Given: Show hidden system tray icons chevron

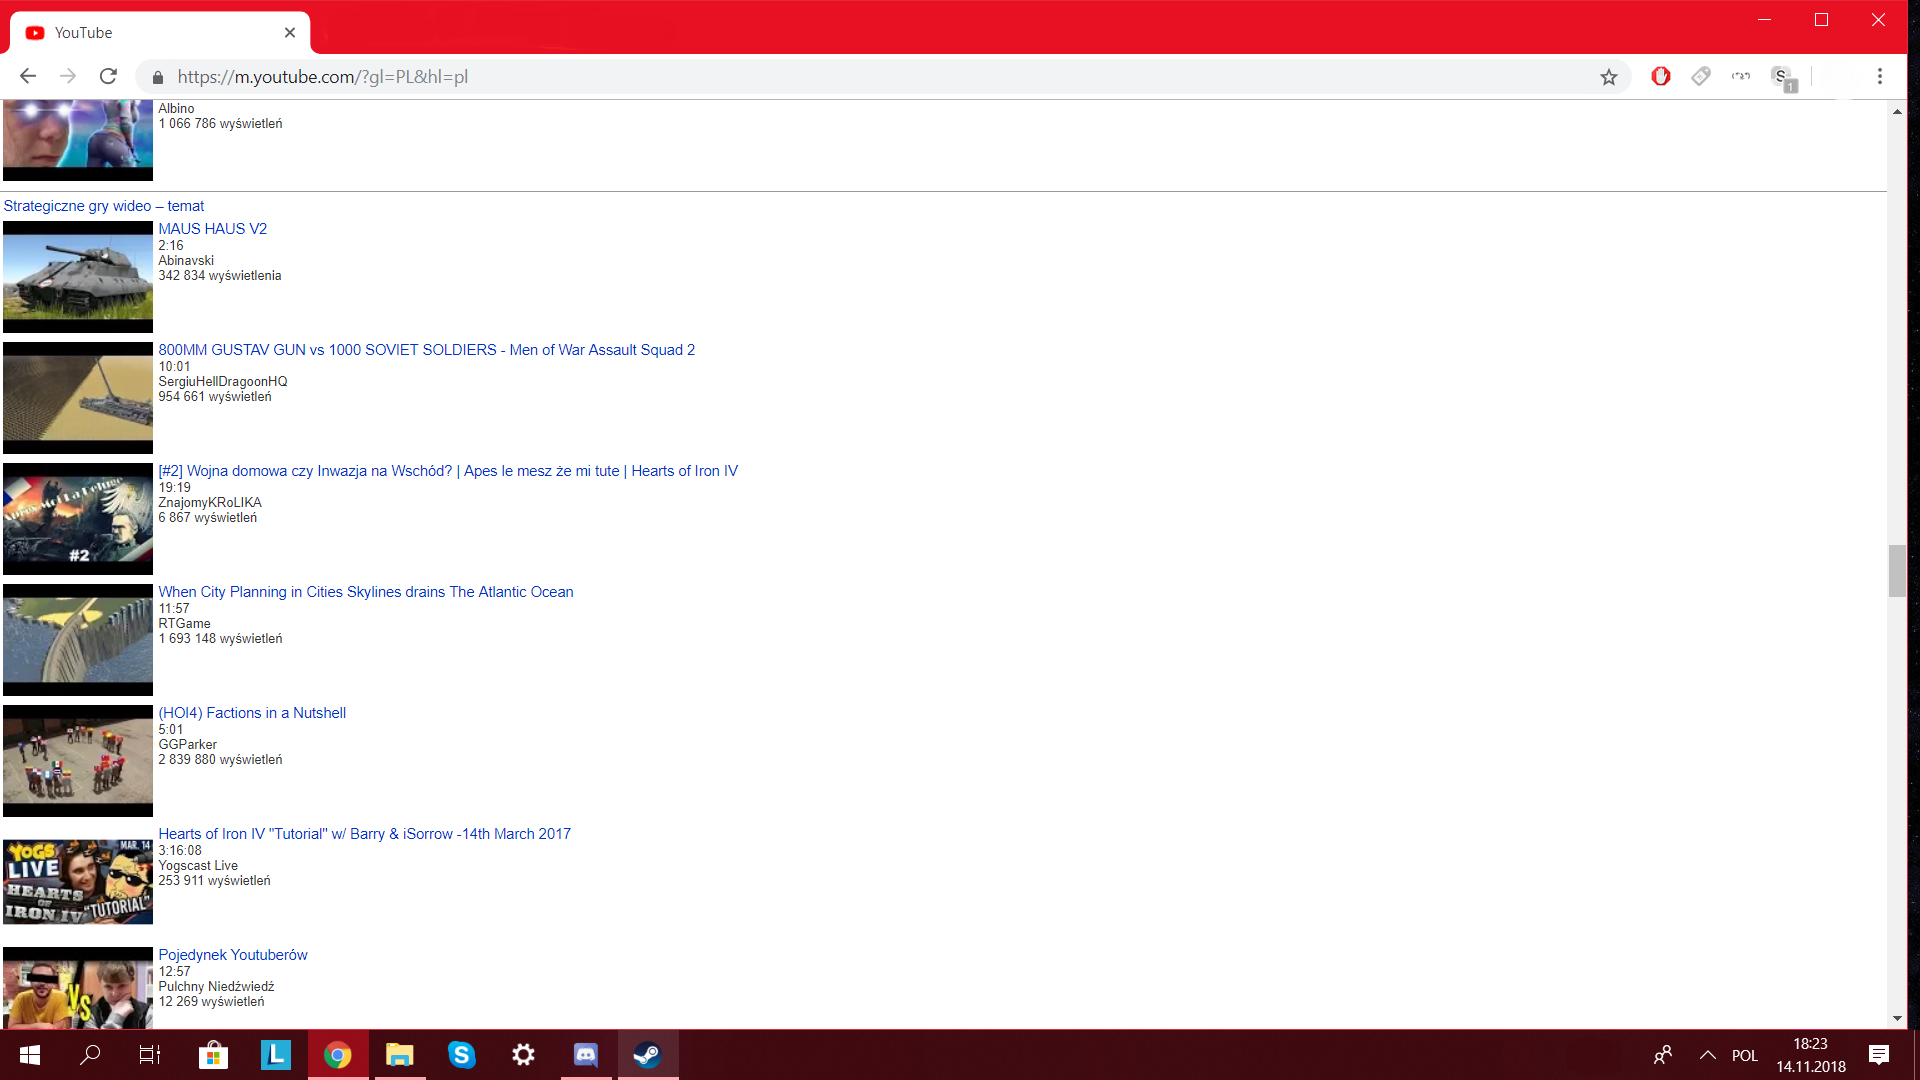Looking at the screenshot, I should pos(1707,1055).
